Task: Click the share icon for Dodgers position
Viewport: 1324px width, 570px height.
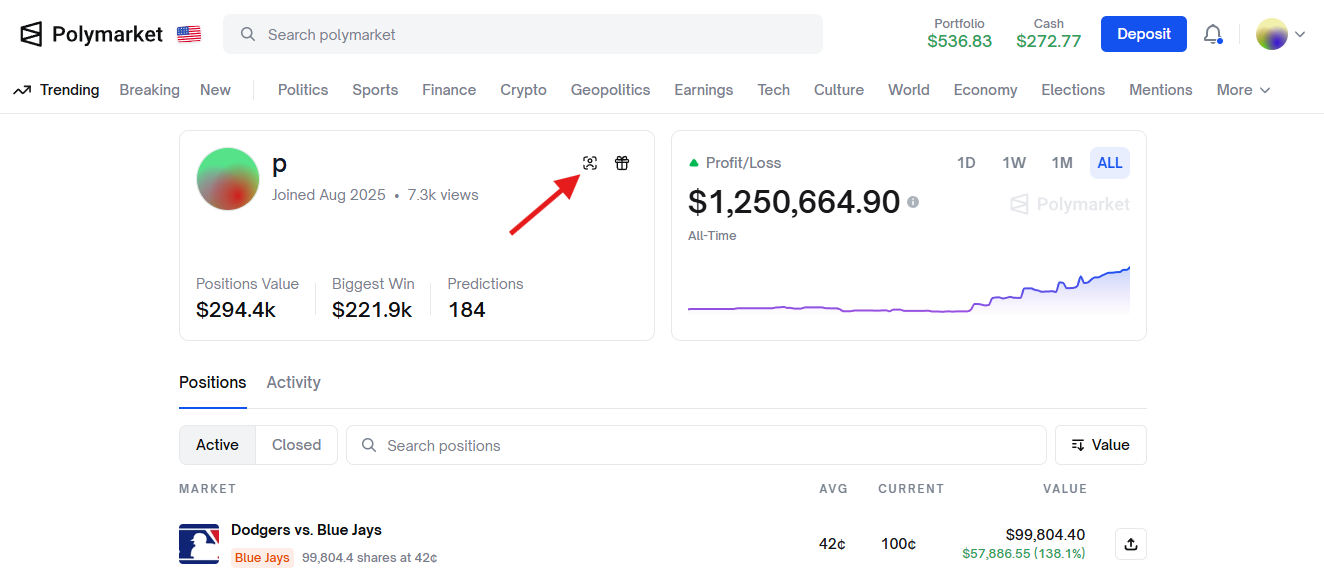Action: tap(1131, 544)
